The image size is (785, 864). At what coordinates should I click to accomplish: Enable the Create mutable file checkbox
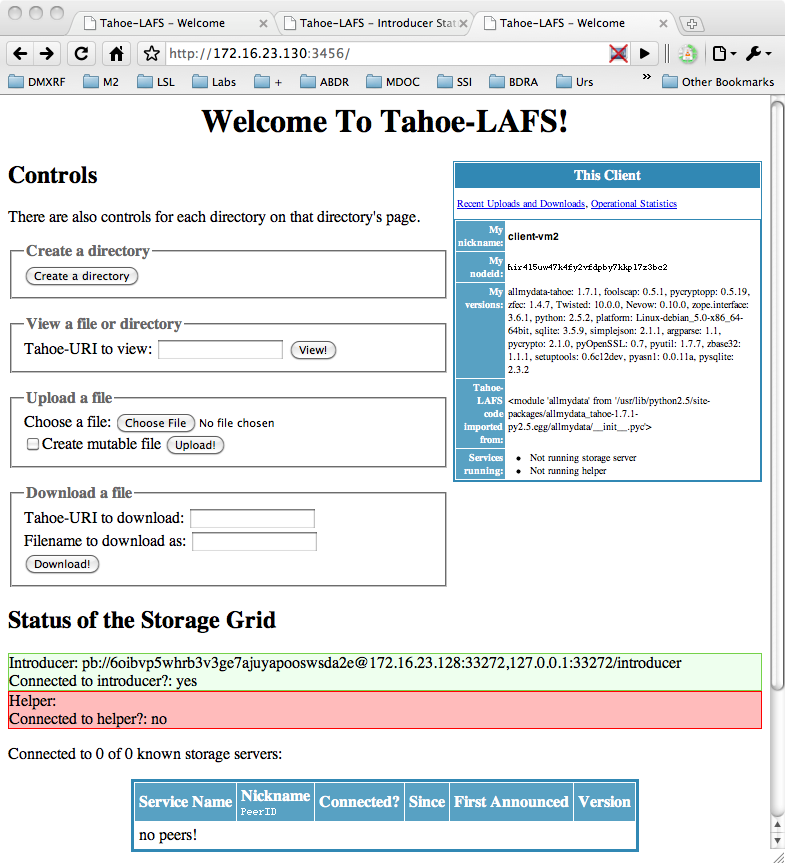(x=33, y=444)
